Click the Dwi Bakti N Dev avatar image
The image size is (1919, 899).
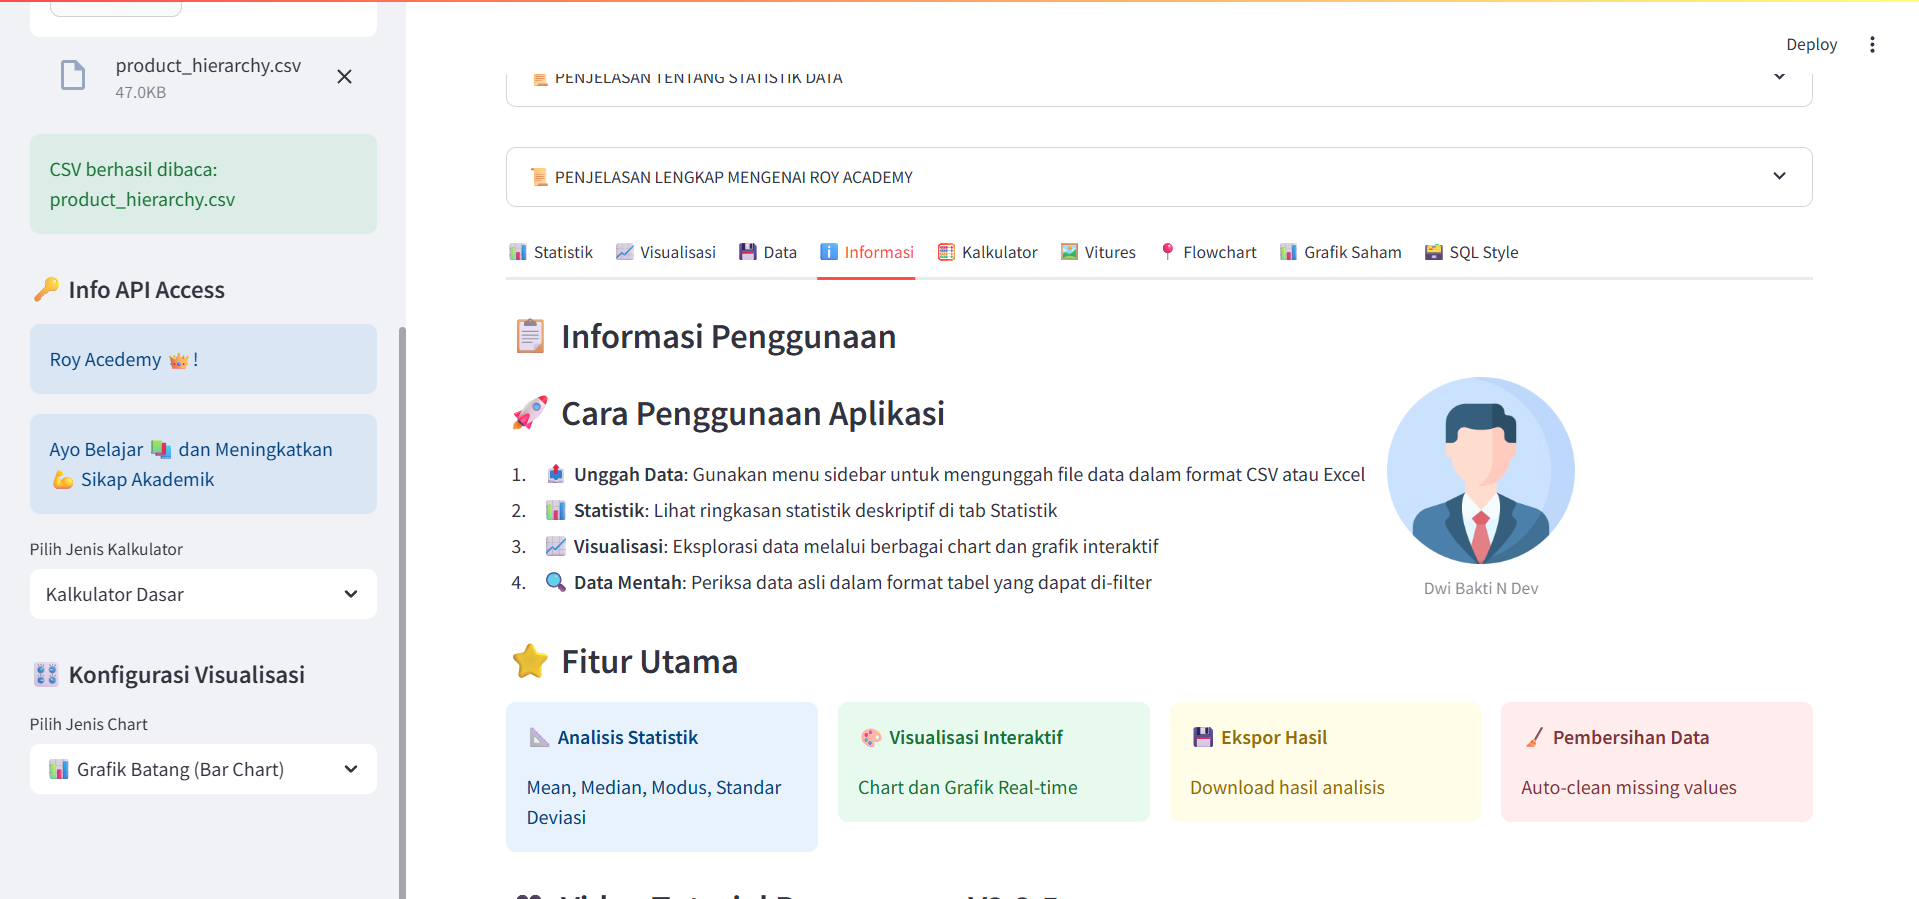pos(1480,471)
